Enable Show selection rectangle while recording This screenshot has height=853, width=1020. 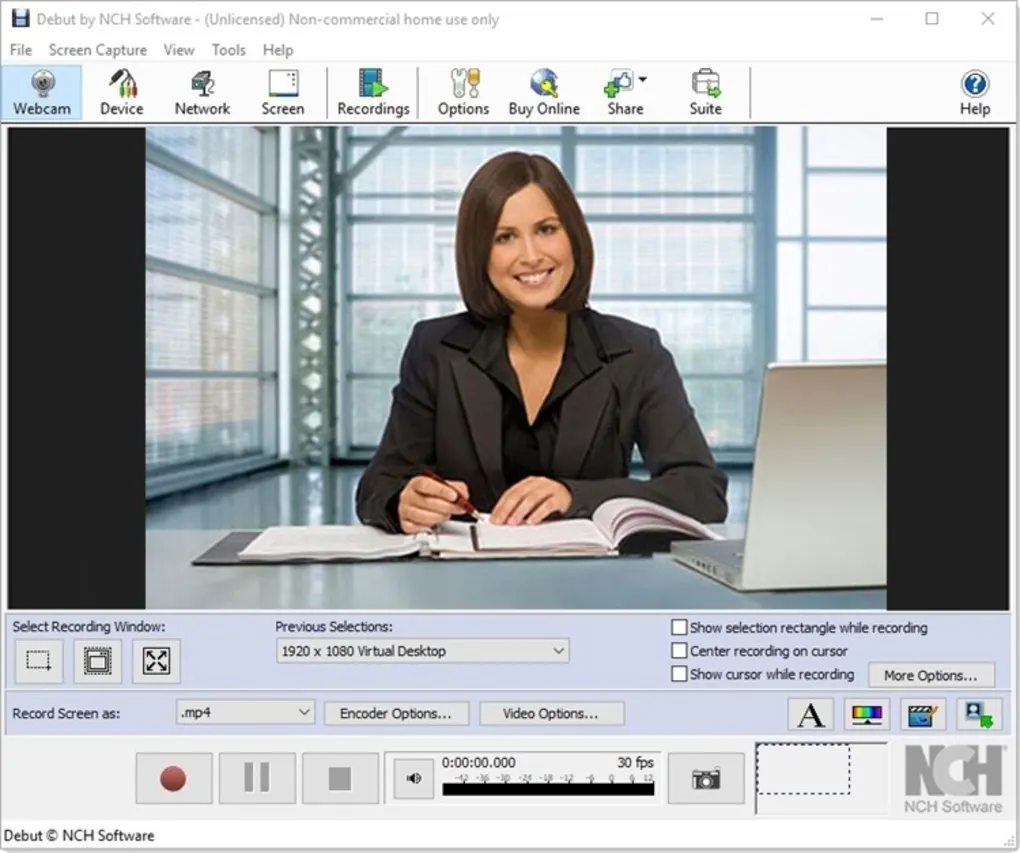(679, 627)
